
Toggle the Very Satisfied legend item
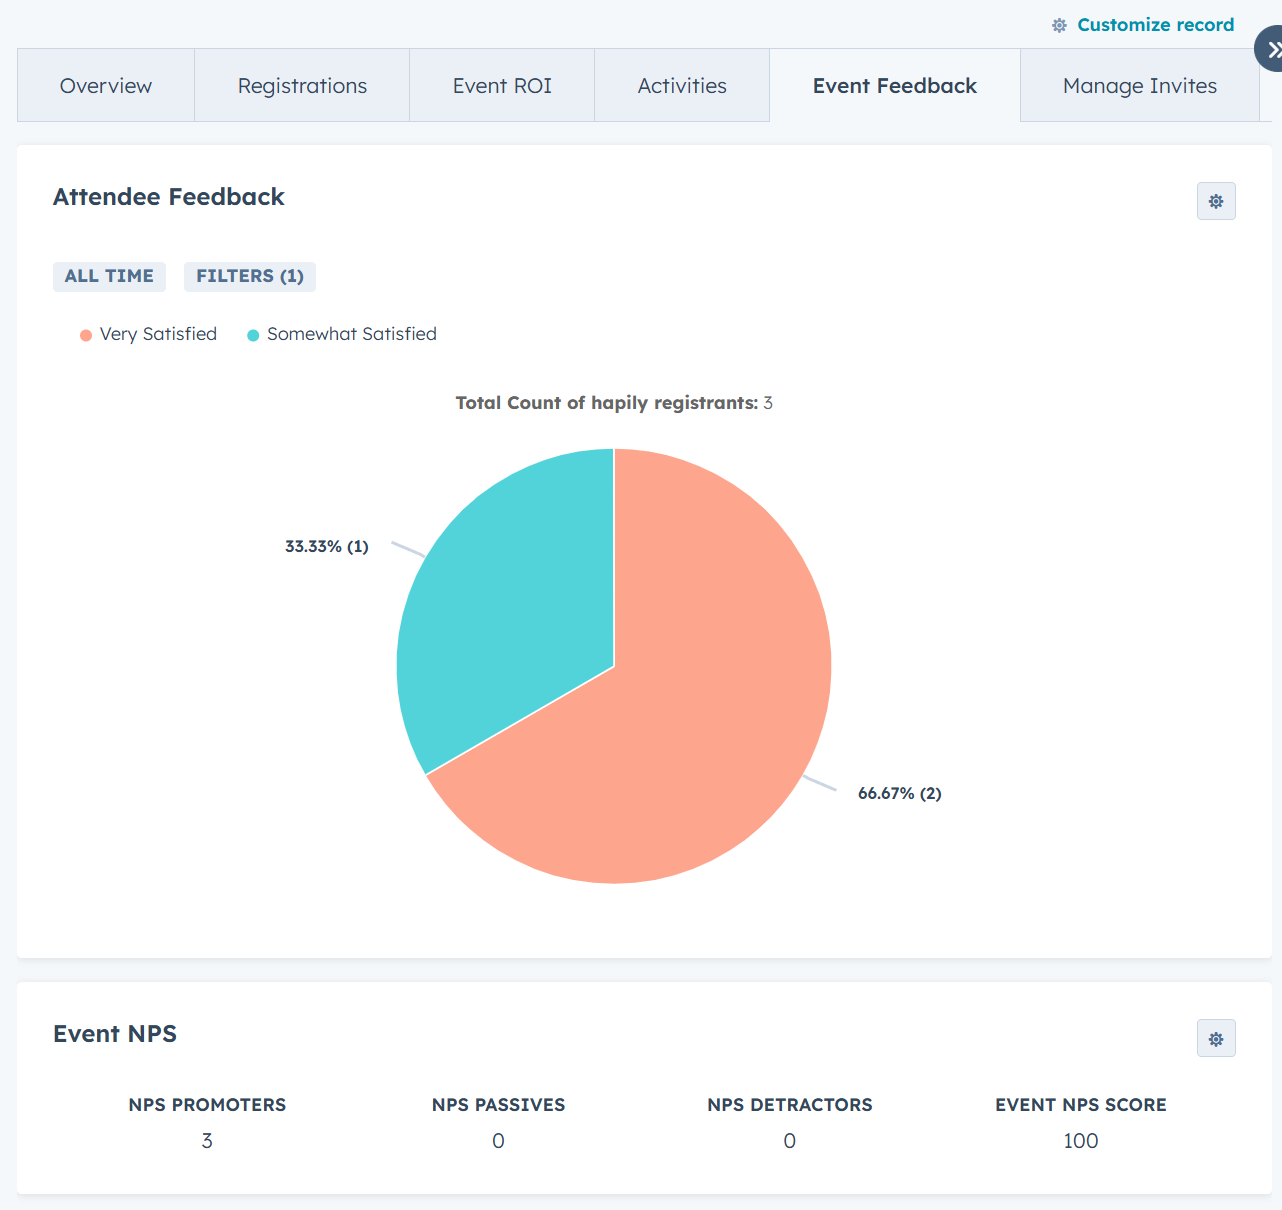click(x=158, y=334)
